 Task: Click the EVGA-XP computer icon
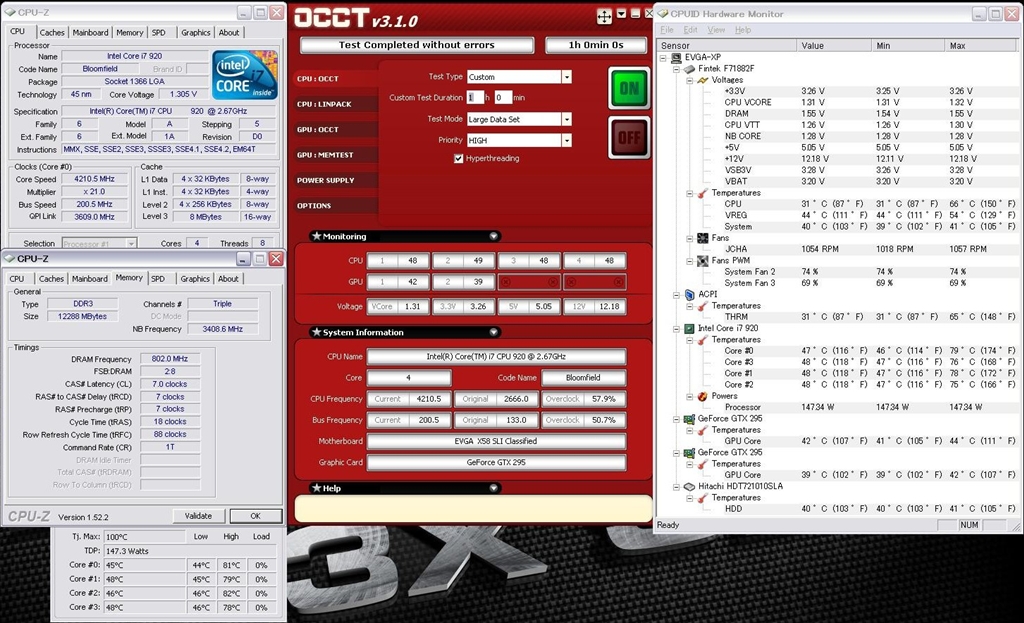pyautogui.click(x=676, y=57)
